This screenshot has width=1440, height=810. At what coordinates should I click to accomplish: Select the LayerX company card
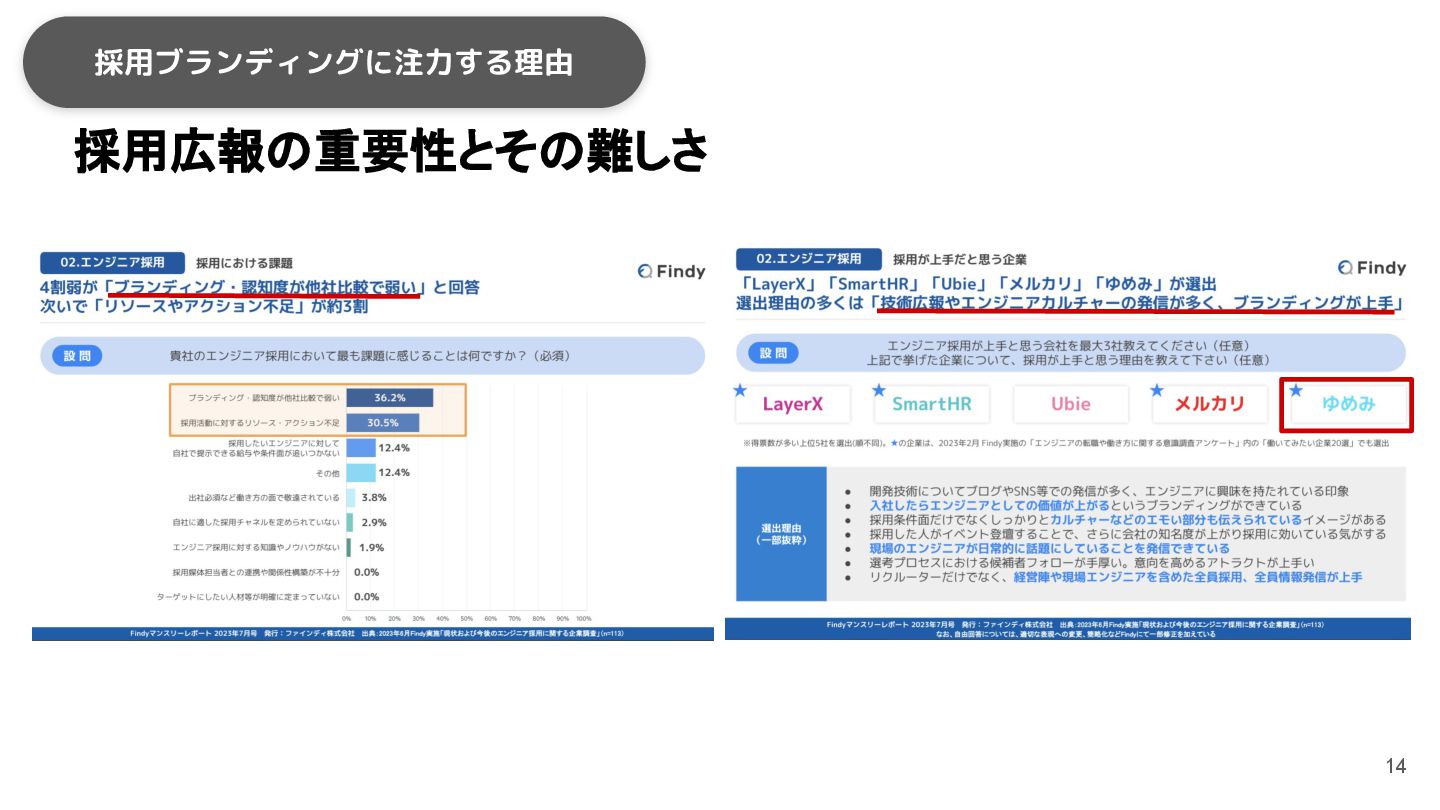(793, 404)
